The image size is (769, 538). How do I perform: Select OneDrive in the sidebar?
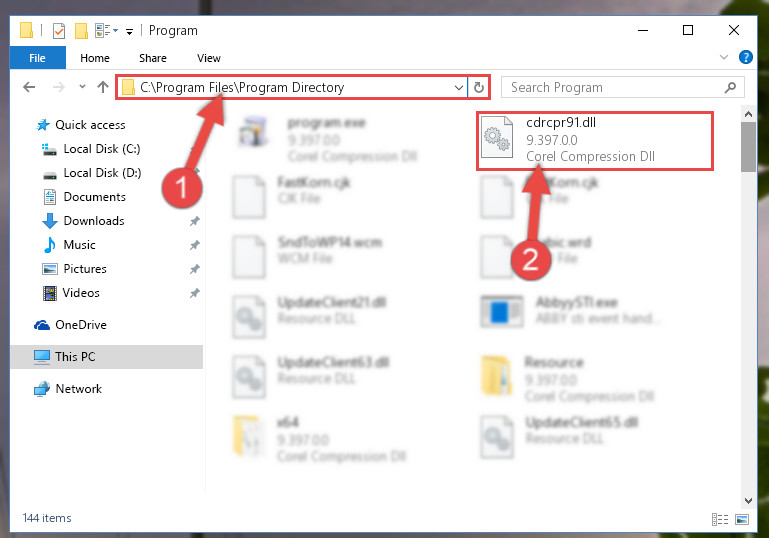click(x=80, y=325)
